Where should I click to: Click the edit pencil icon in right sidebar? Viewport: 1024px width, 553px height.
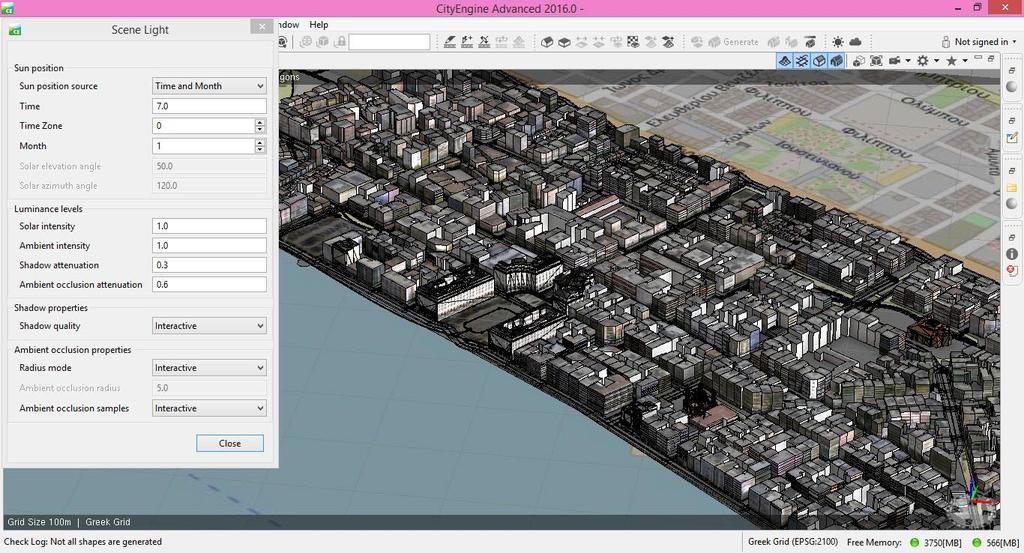coord(1012,138)
